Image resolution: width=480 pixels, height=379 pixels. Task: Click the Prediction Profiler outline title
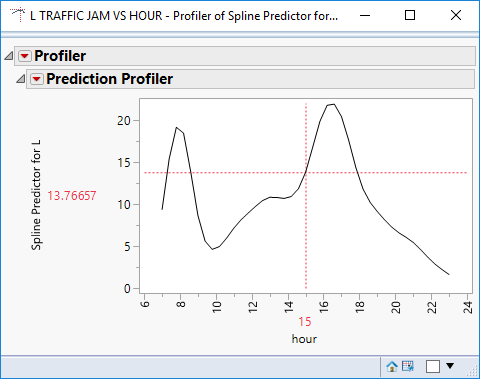109,79
